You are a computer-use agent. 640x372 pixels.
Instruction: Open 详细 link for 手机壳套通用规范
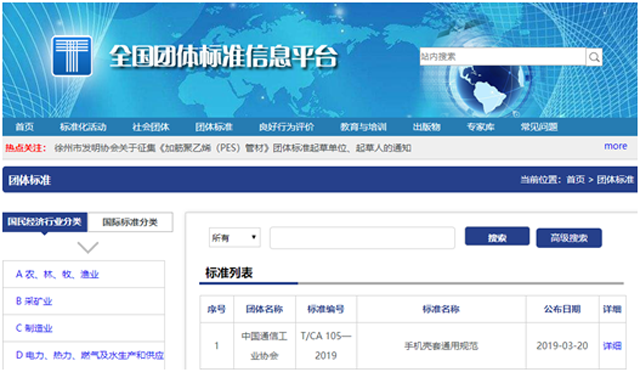(x=612, y=346)
